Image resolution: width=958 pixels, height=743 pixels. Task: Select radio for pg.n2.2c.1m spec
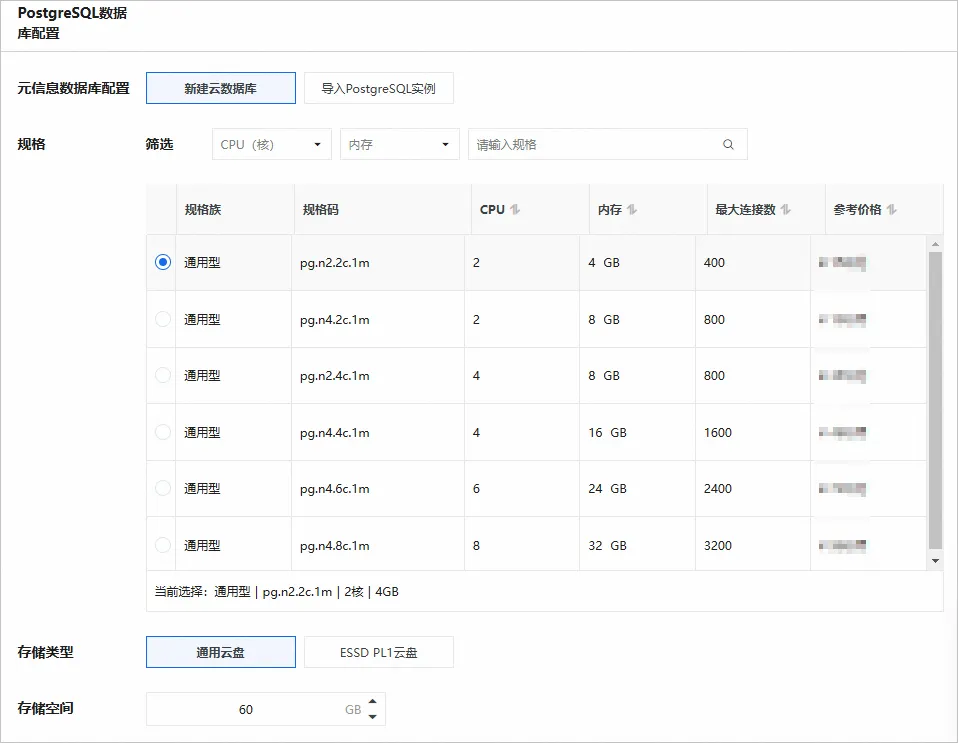(163, 262)
